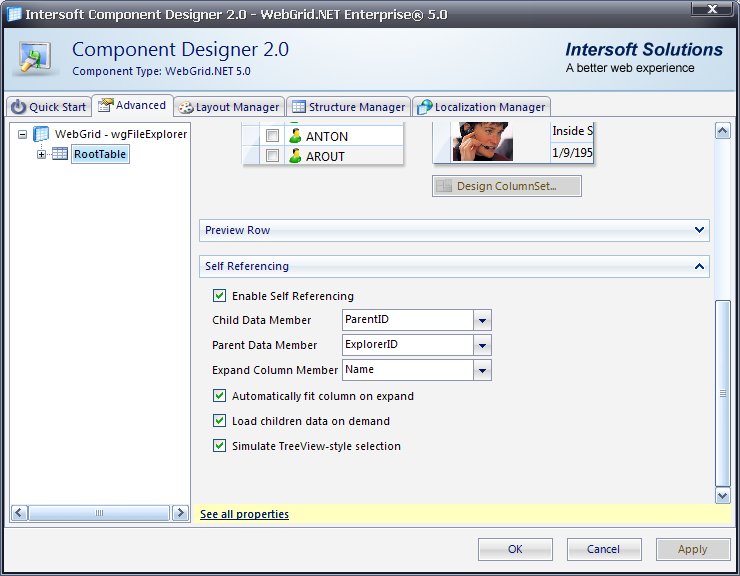Click the Design ColumnSet button icon
The height and width of the screenshot is (576, 740).
click(x=444, y=186)
